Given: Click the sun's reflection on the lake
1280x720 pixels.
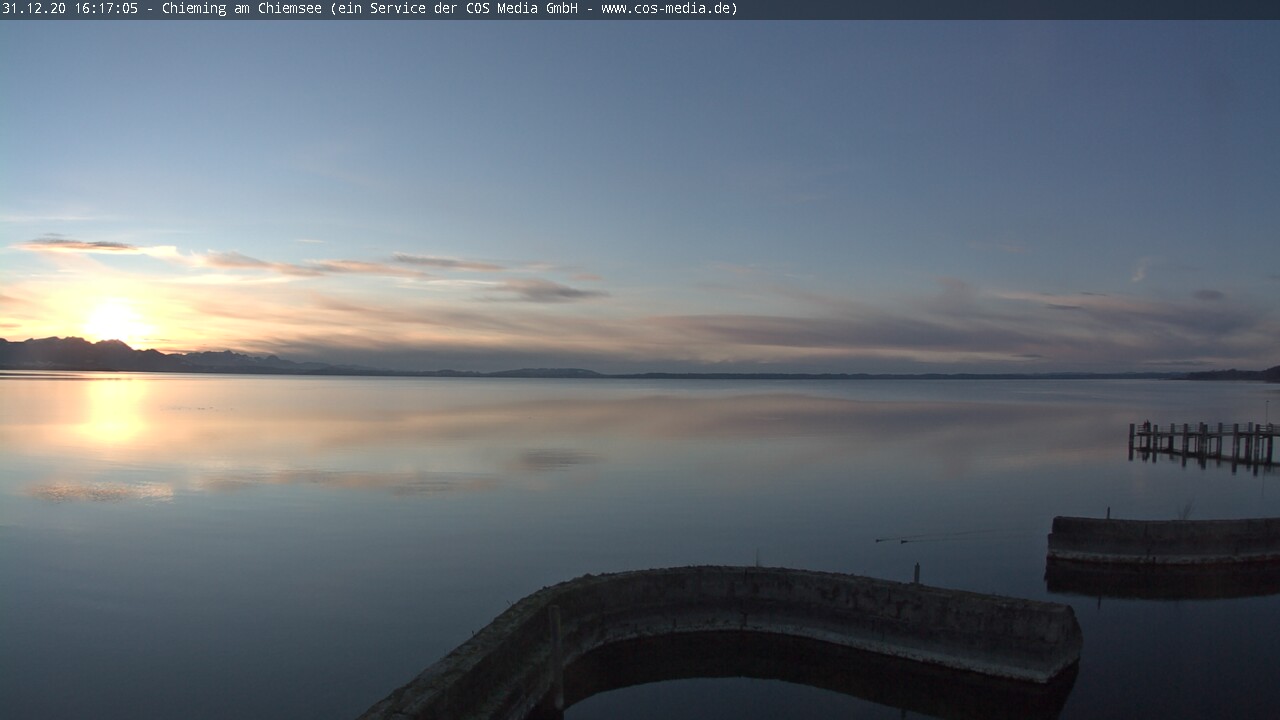Looking at the screenshot, I should pos(113,412).
